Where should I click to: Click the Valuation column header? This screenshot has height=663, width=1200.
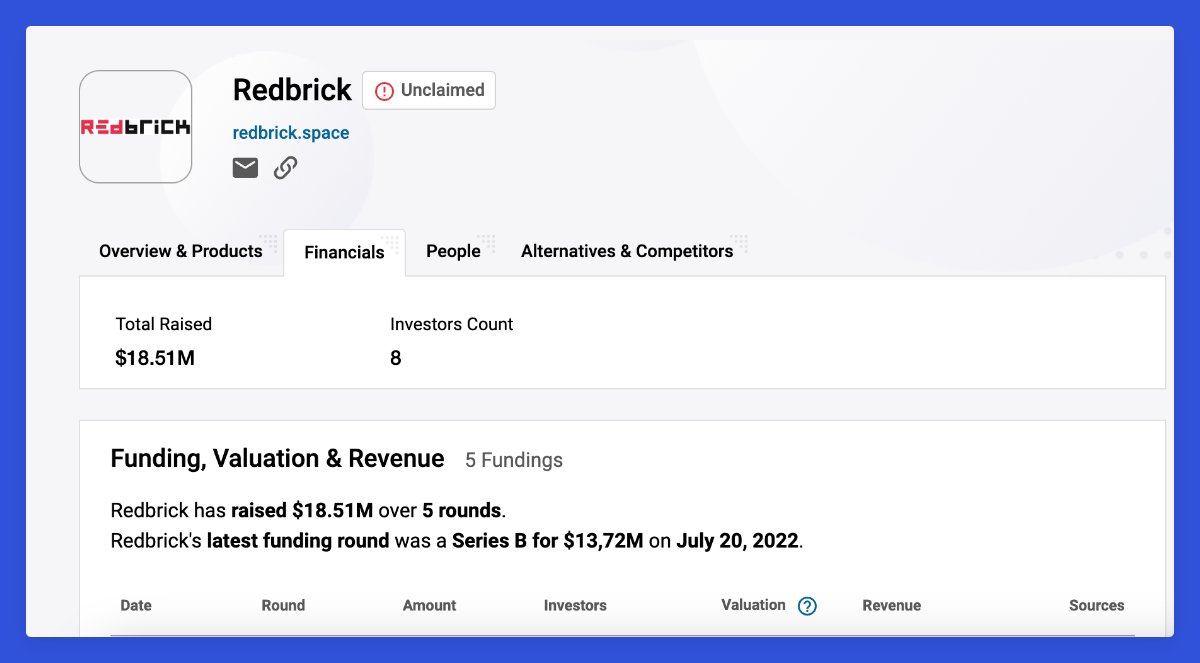[x=753, y=605]
